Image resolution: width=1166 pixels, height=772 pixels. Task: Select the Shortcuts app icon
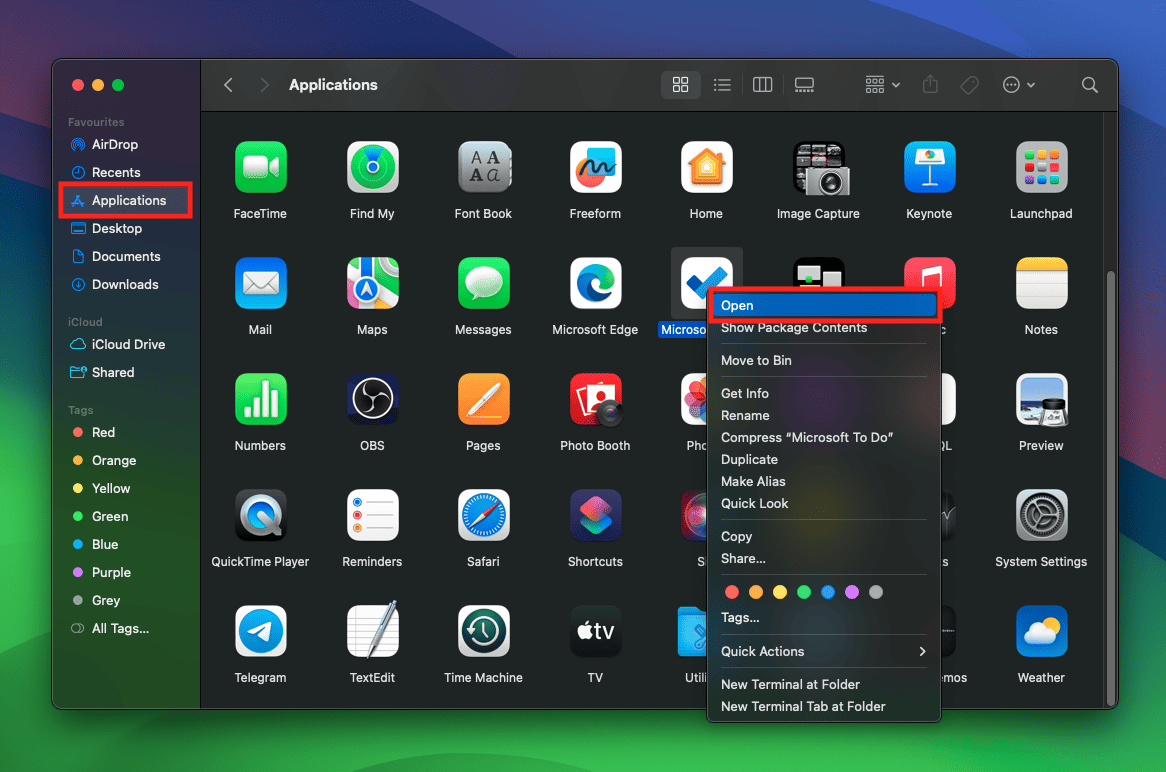595,515
